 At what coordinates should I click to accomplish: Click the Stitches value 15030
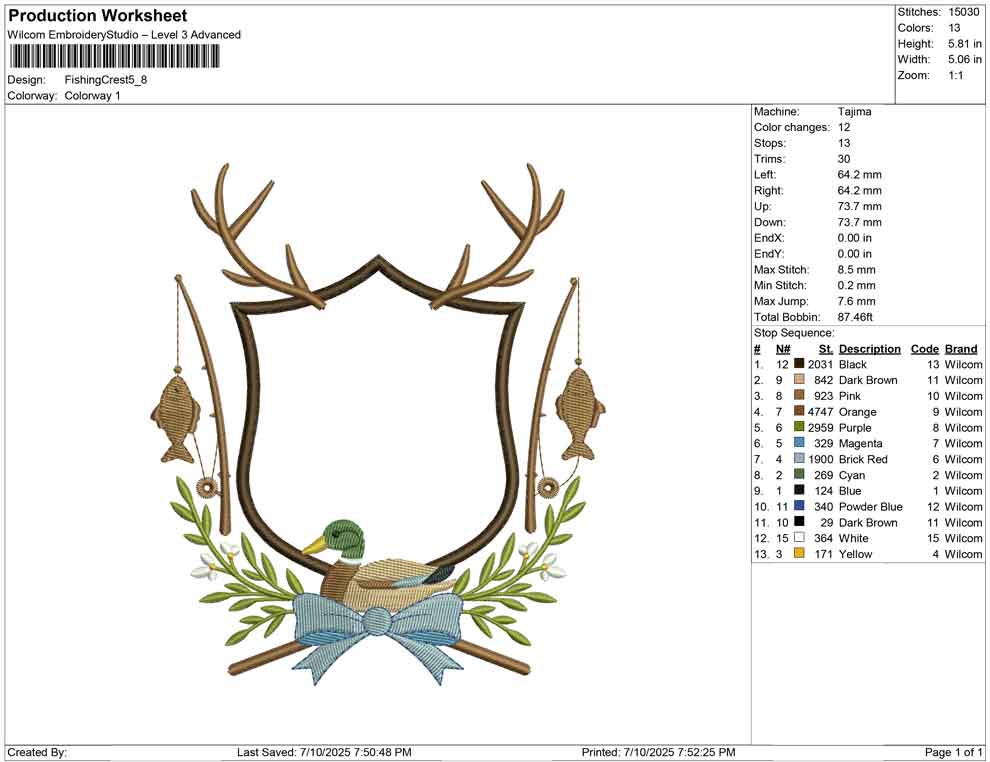[x=963, y=12]
